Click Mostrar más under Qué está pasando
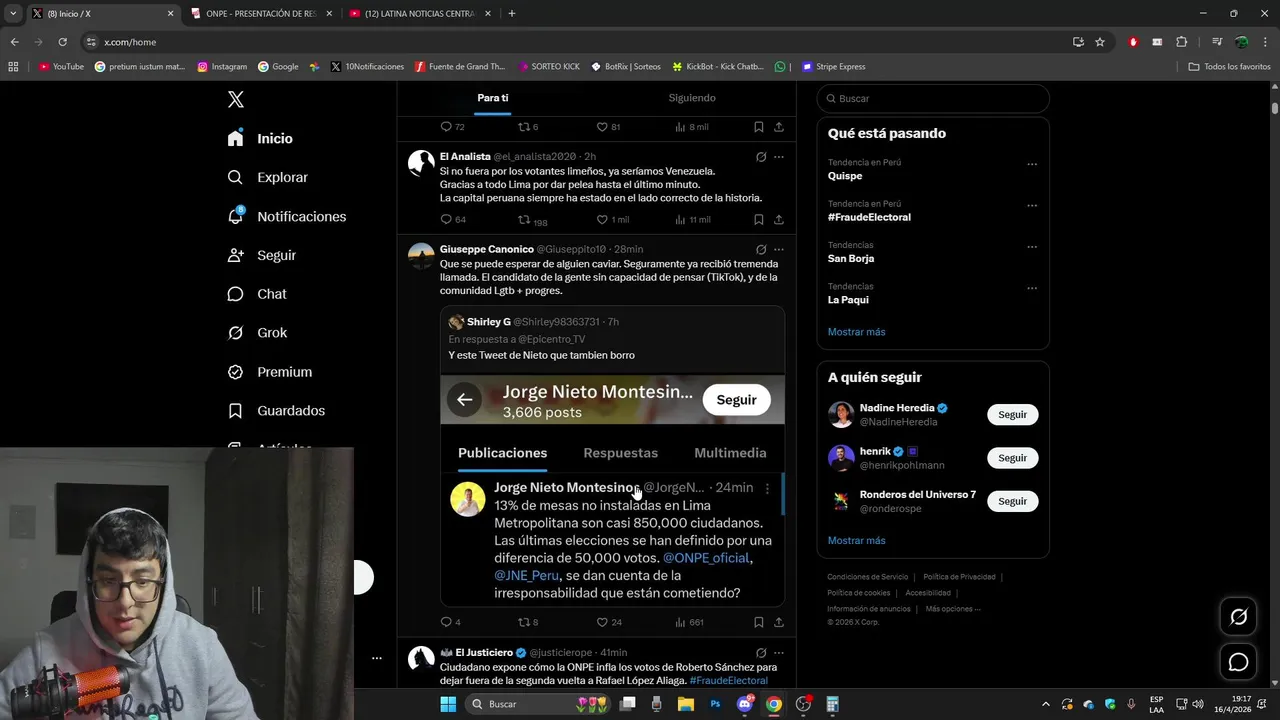The height and width of the screenshot is (720, 1280). click(856, 332)
